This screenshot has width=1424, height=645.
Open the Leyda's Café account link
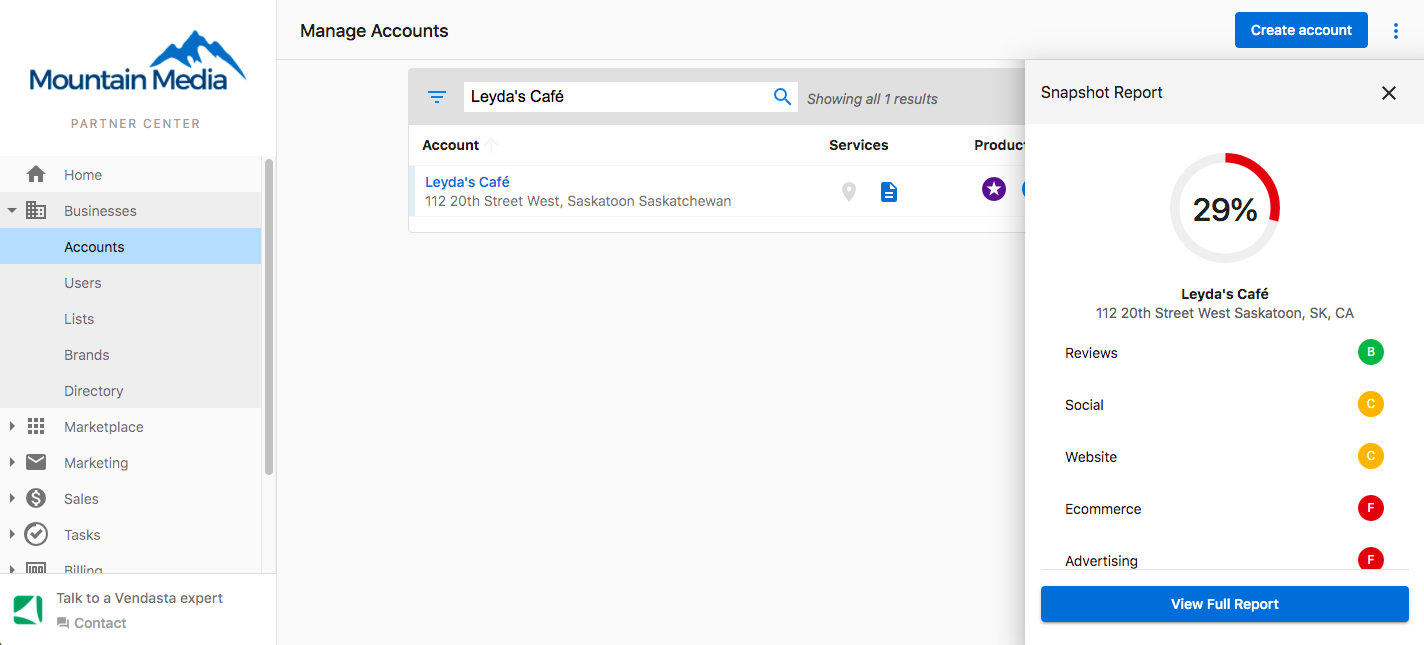pyautogui.click(x=467, y=182)
